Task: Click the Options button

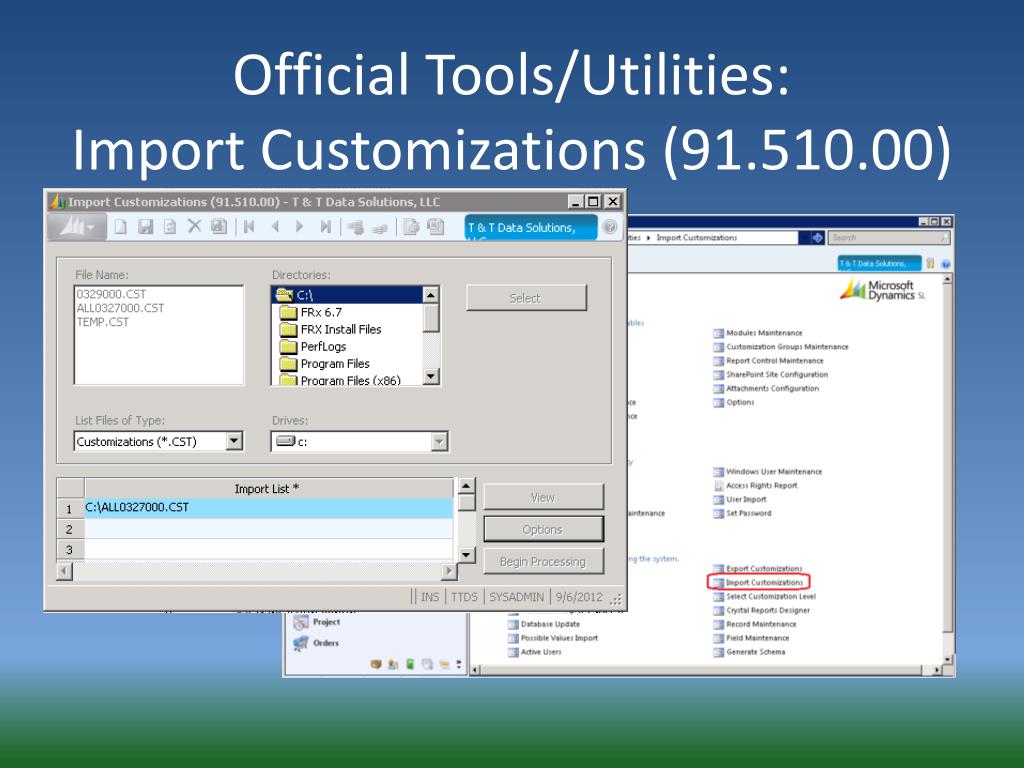Action: coord(543,529)
